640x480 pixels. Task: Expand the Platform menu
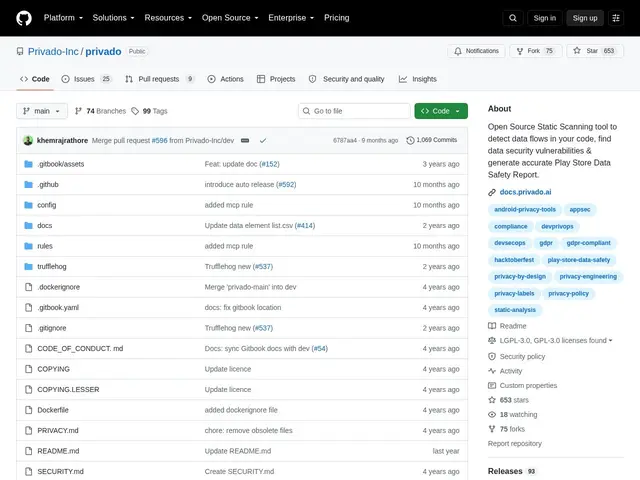(63, 18)
